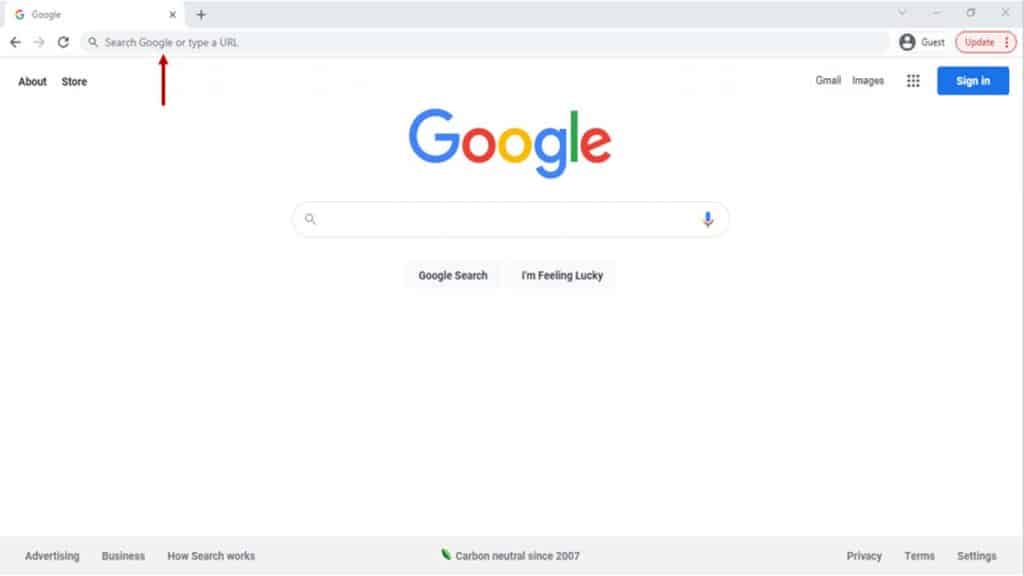The width and height of the screenshot is (1024, 576).
Task: Go back using the back arrow
Action: (x=15, y=42)
